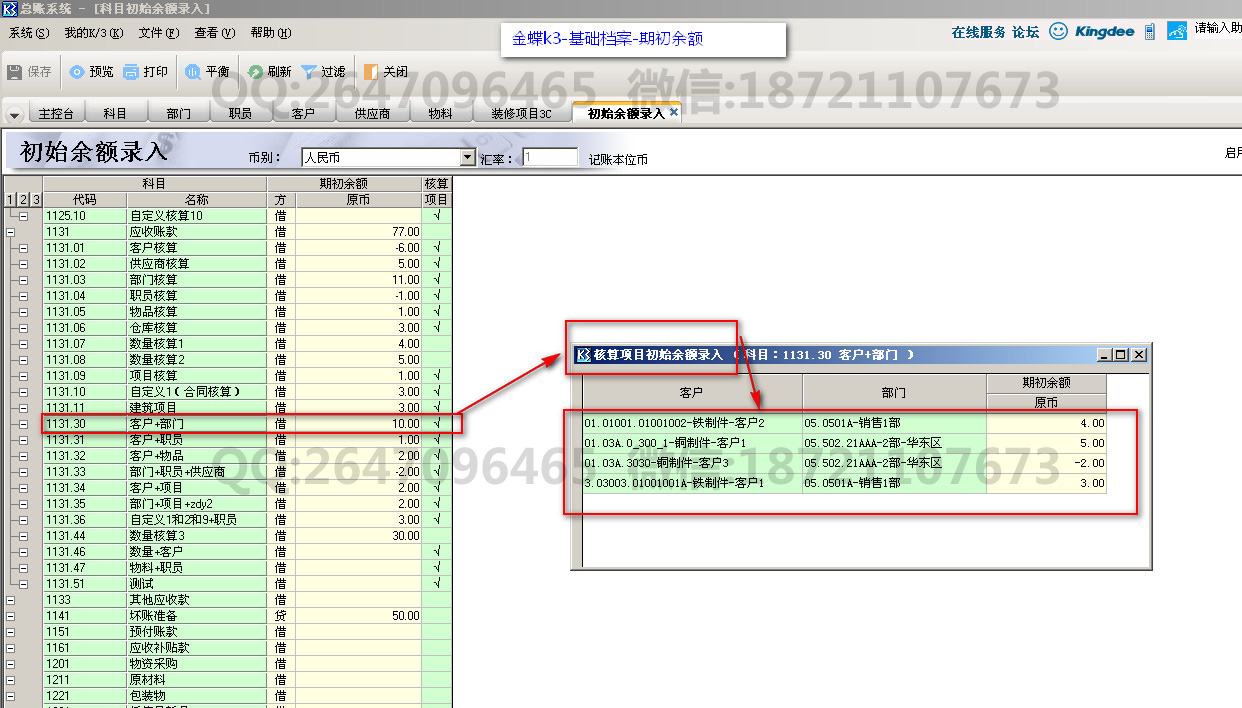Toggle 核算项目 checkmark for 1131.01 客户核算
This screenshot has height=708, width=1242.
(437, 248)
